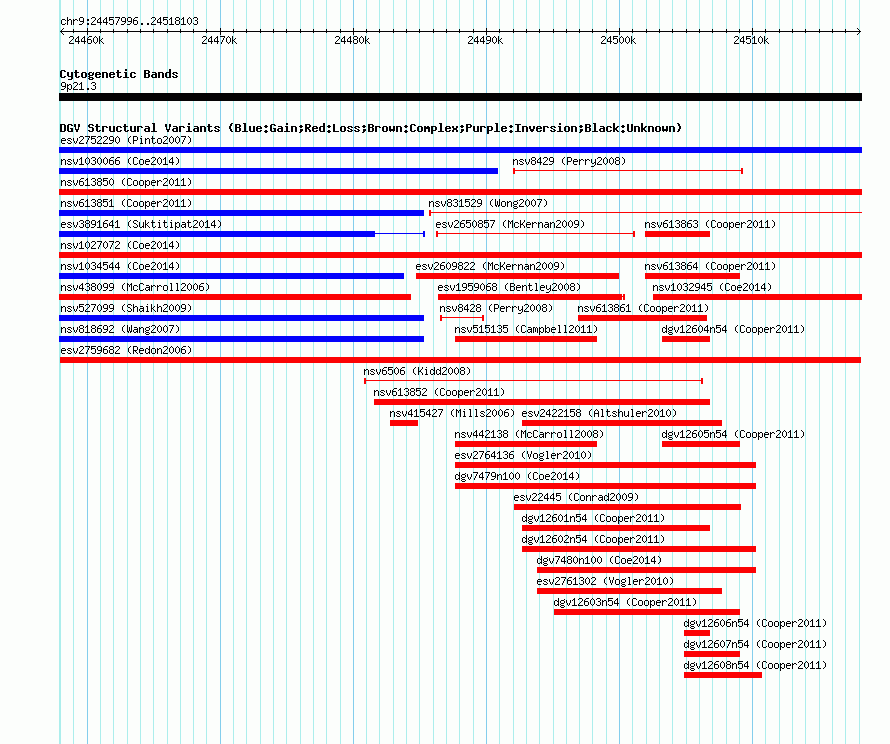Click esv22445 (Conrad2009) label
890x744 pixels.
(576, 497)
